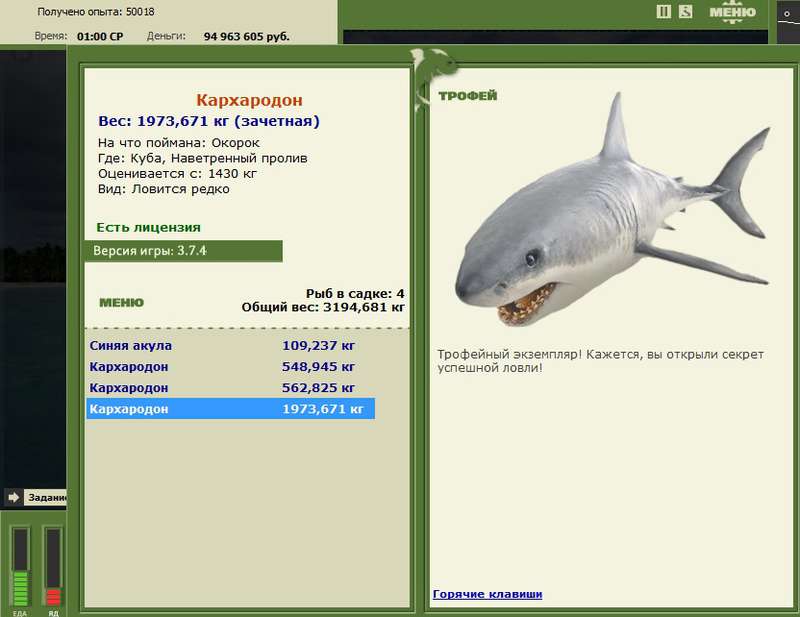Click the minimap circle marker at top right
This screenshot has height=617, width=800.
pos(787,14)
